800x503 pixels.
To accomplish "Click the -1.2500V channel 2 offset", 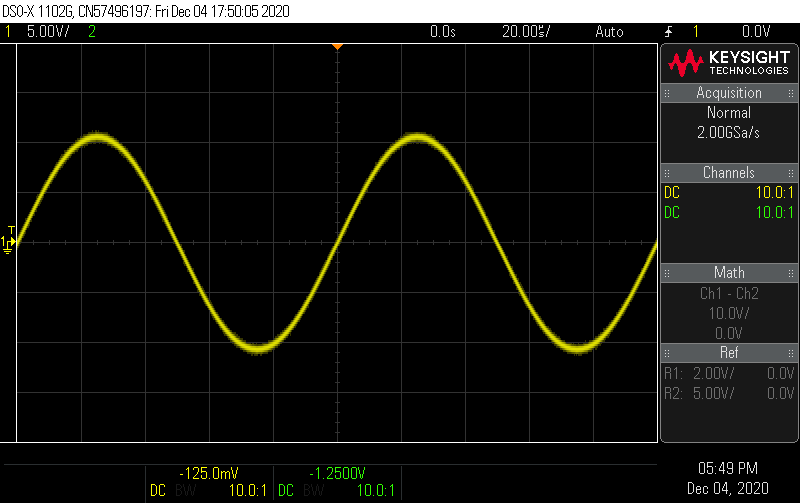I will click(337, 473).
